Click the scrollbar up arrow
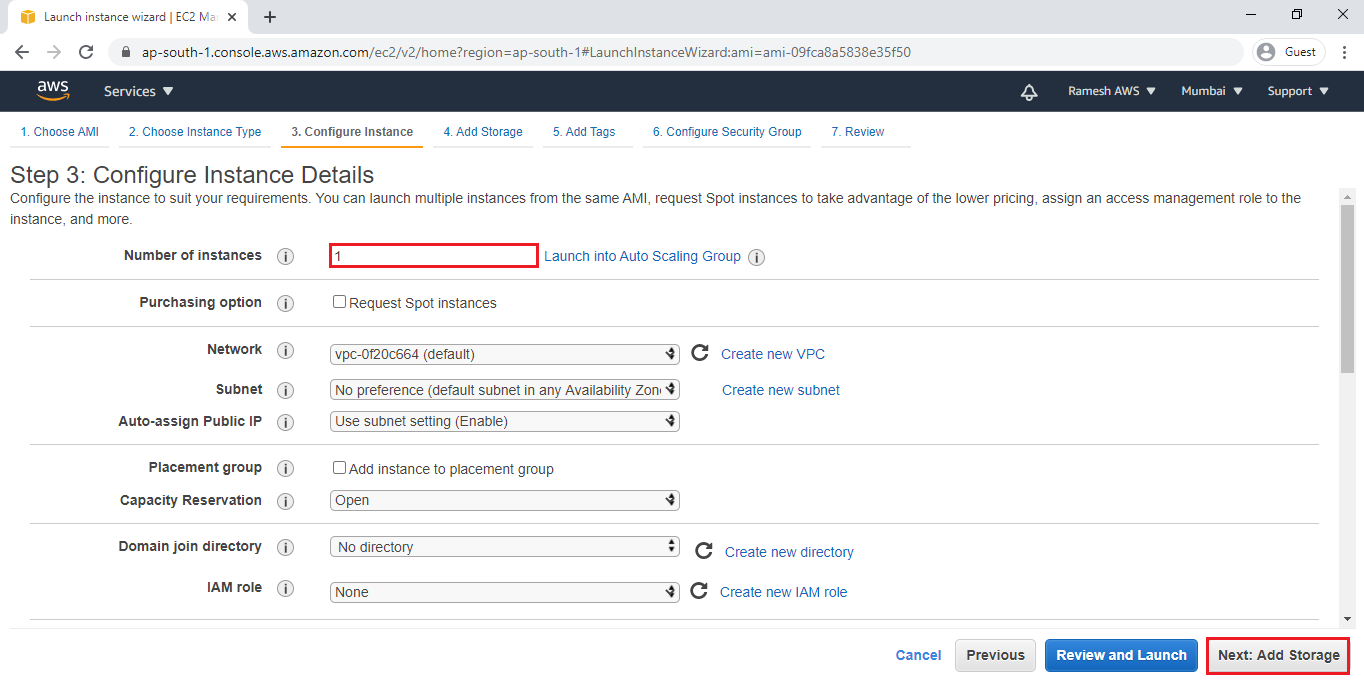The image size is (1364, 683). point(1347,196)
